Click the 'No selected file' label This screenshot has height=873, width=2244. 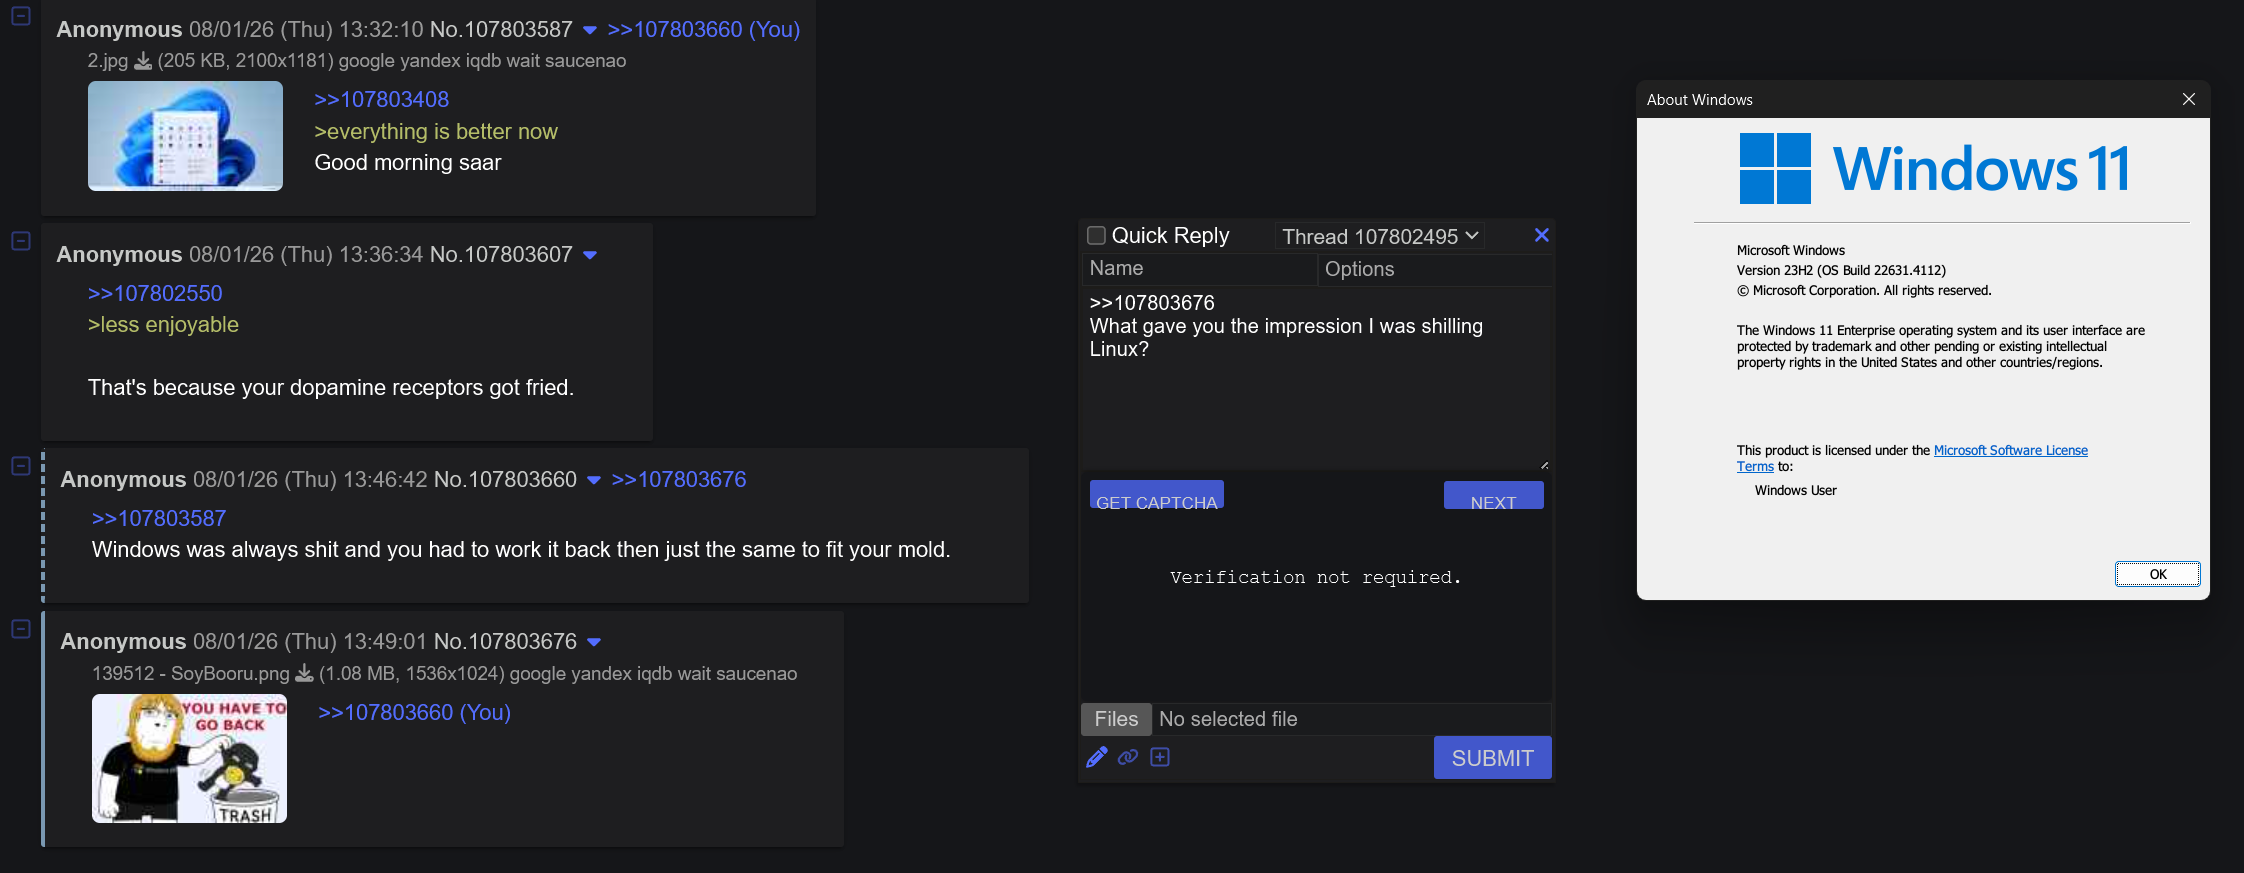(x=1228, y=719)
